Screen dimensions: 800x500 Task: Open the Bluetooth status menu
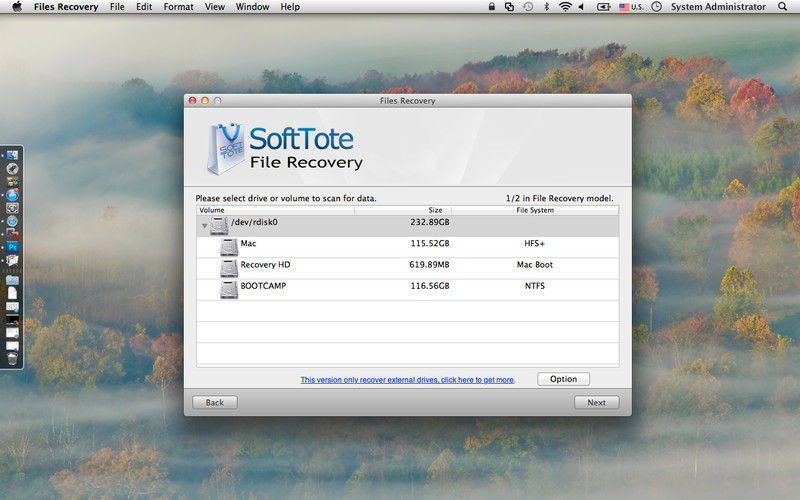pyautogui.click(x=546, y=7)
